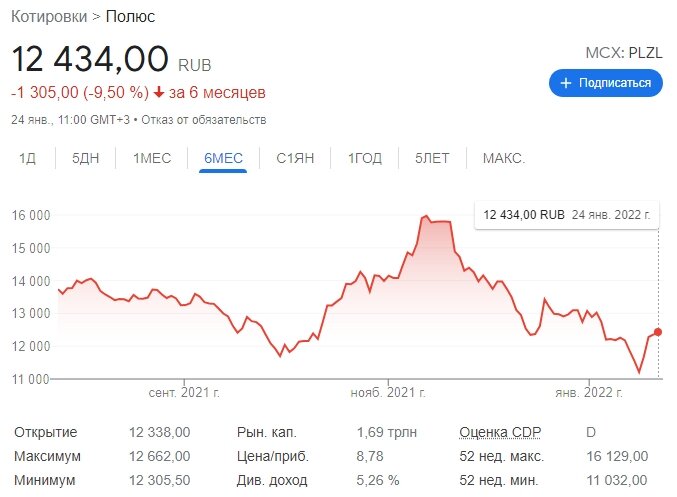
Task: Click the Полюс breadcrumb title
Action: click(130, 16)
